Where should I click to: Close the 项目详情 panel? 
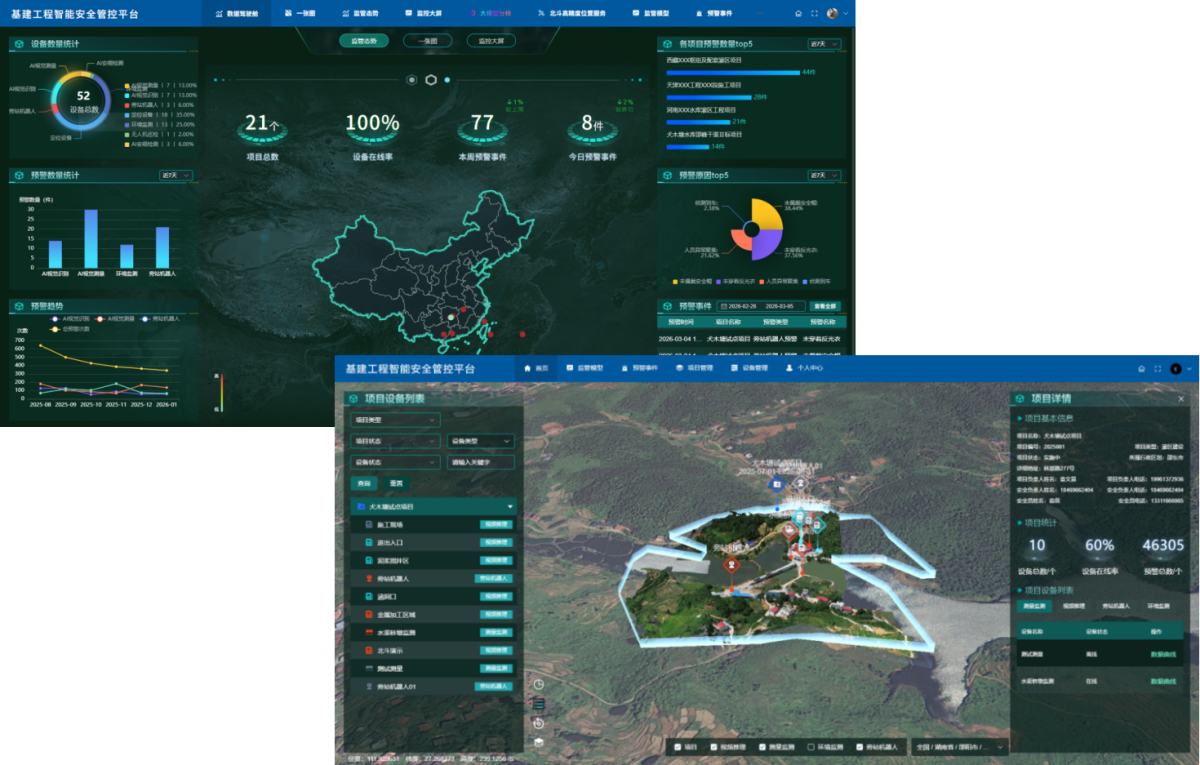click(1181, 398)
